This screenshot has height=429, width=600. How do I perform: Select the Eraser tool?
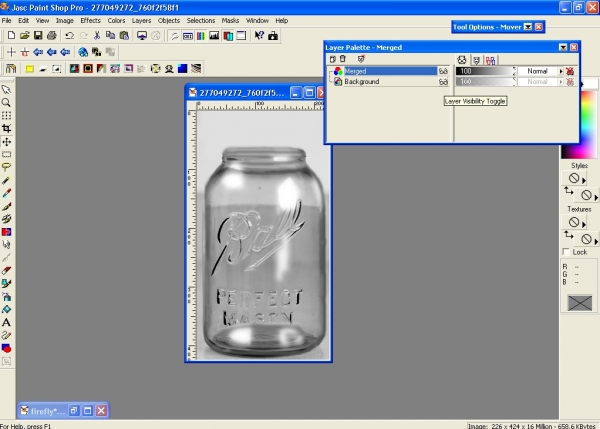tap(6, 271)
